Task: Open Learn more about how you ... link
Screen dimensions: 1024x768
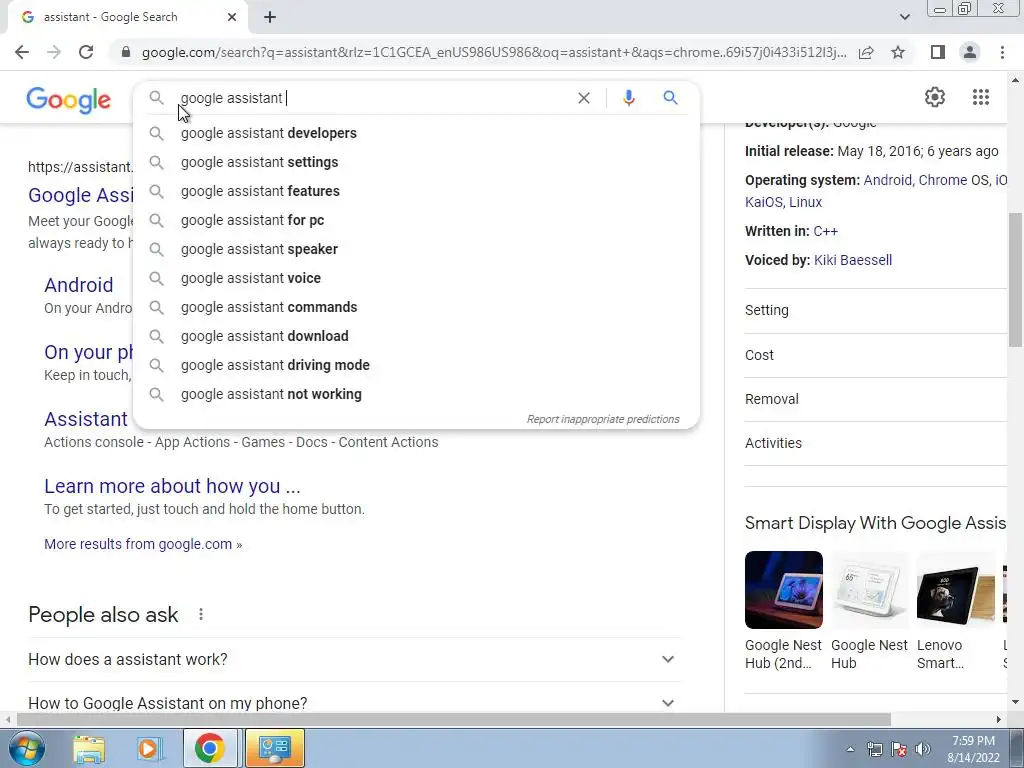Action: (172, 486)
